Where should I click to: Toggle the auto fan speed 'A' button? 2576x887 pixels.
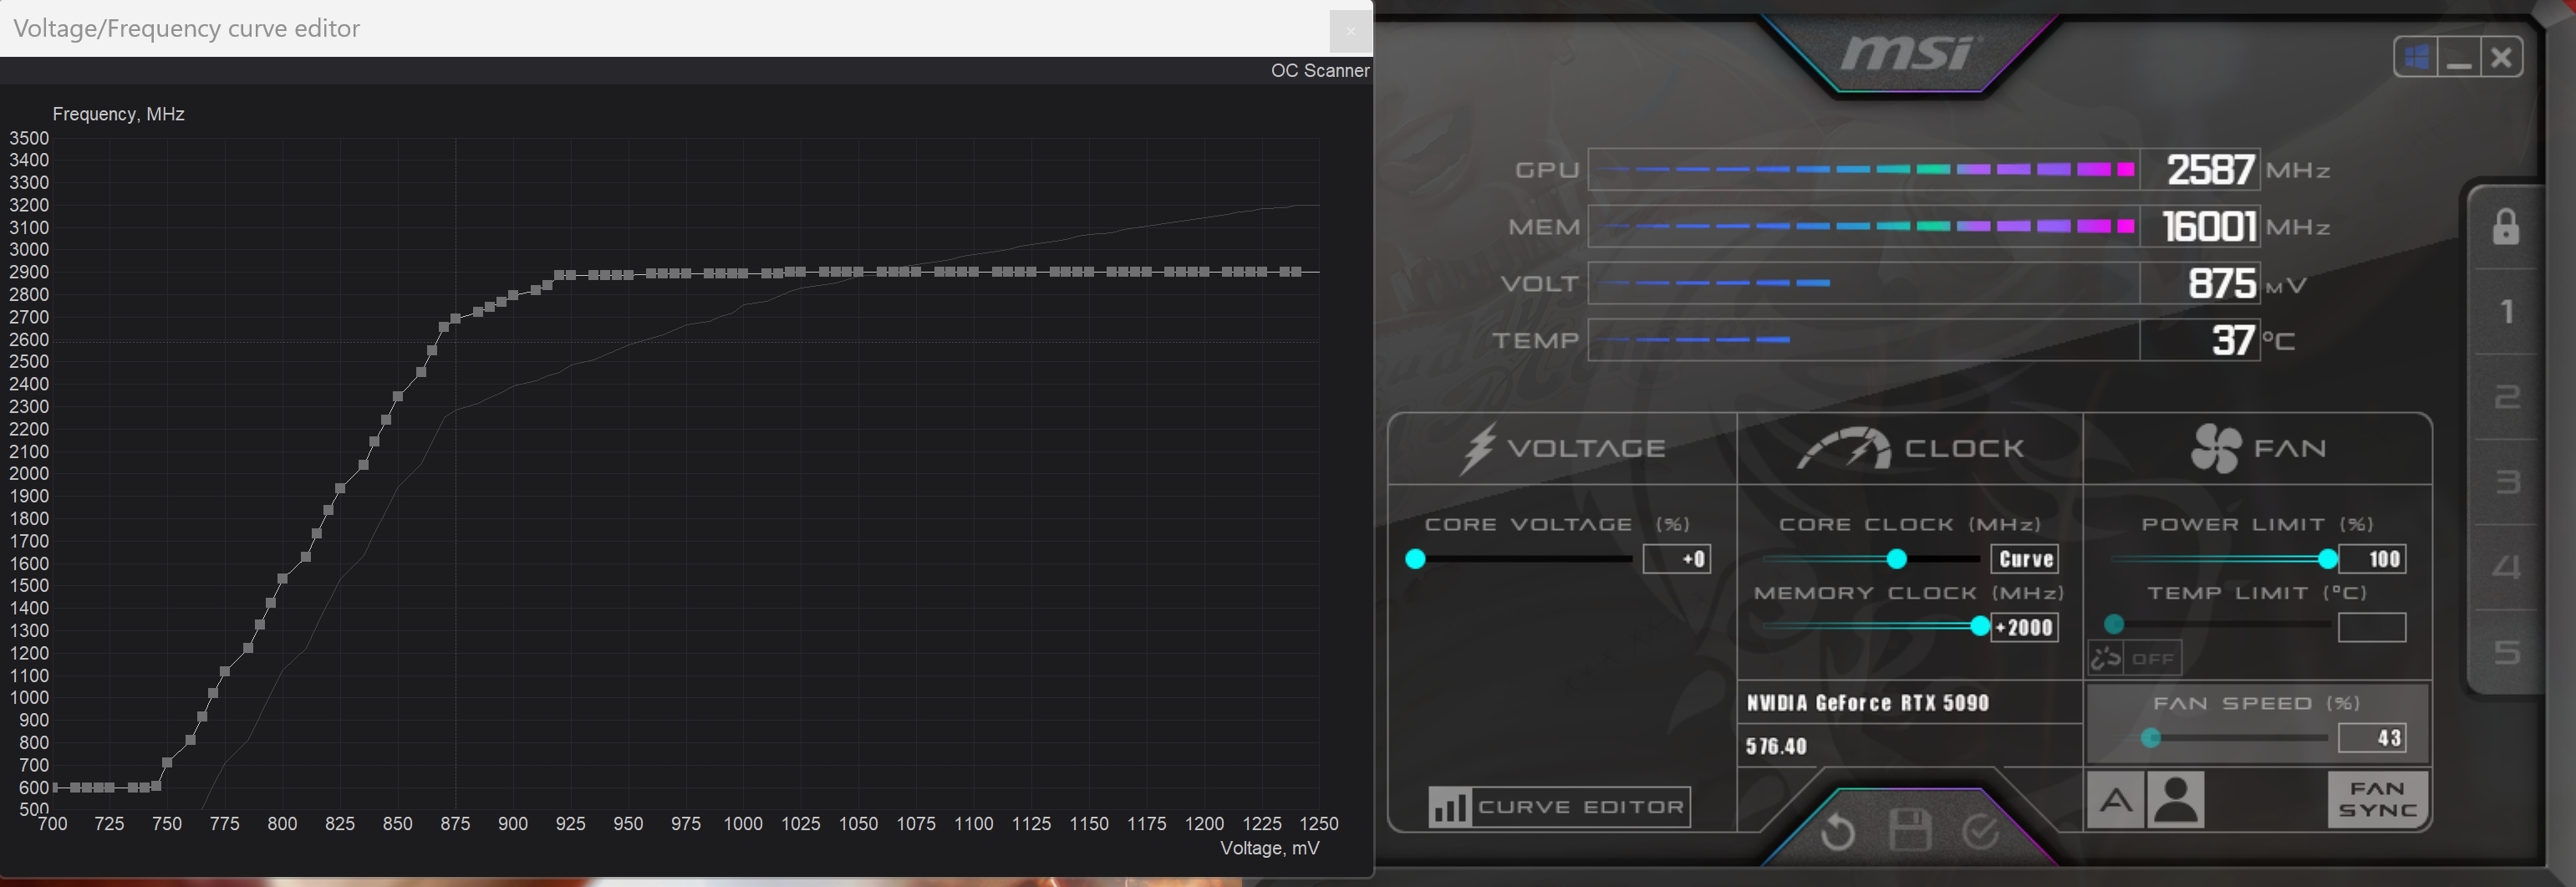tap(2115, 800)
